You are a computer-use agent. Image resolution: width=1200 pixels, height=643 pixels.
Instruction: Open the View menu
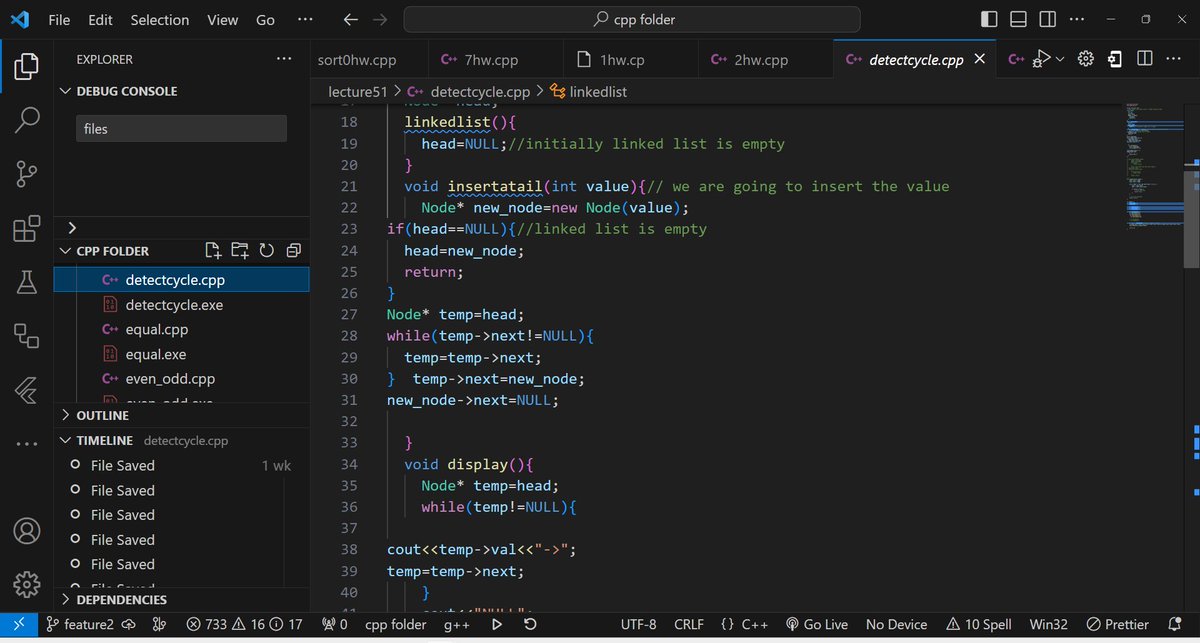coord(222,20)
